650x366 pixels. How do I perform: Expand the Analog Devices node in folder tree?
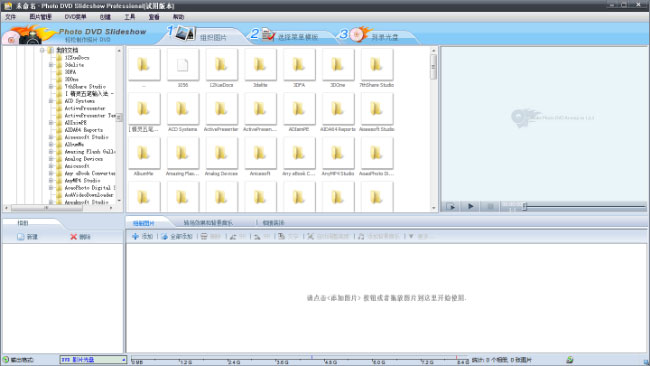[51, 159]
